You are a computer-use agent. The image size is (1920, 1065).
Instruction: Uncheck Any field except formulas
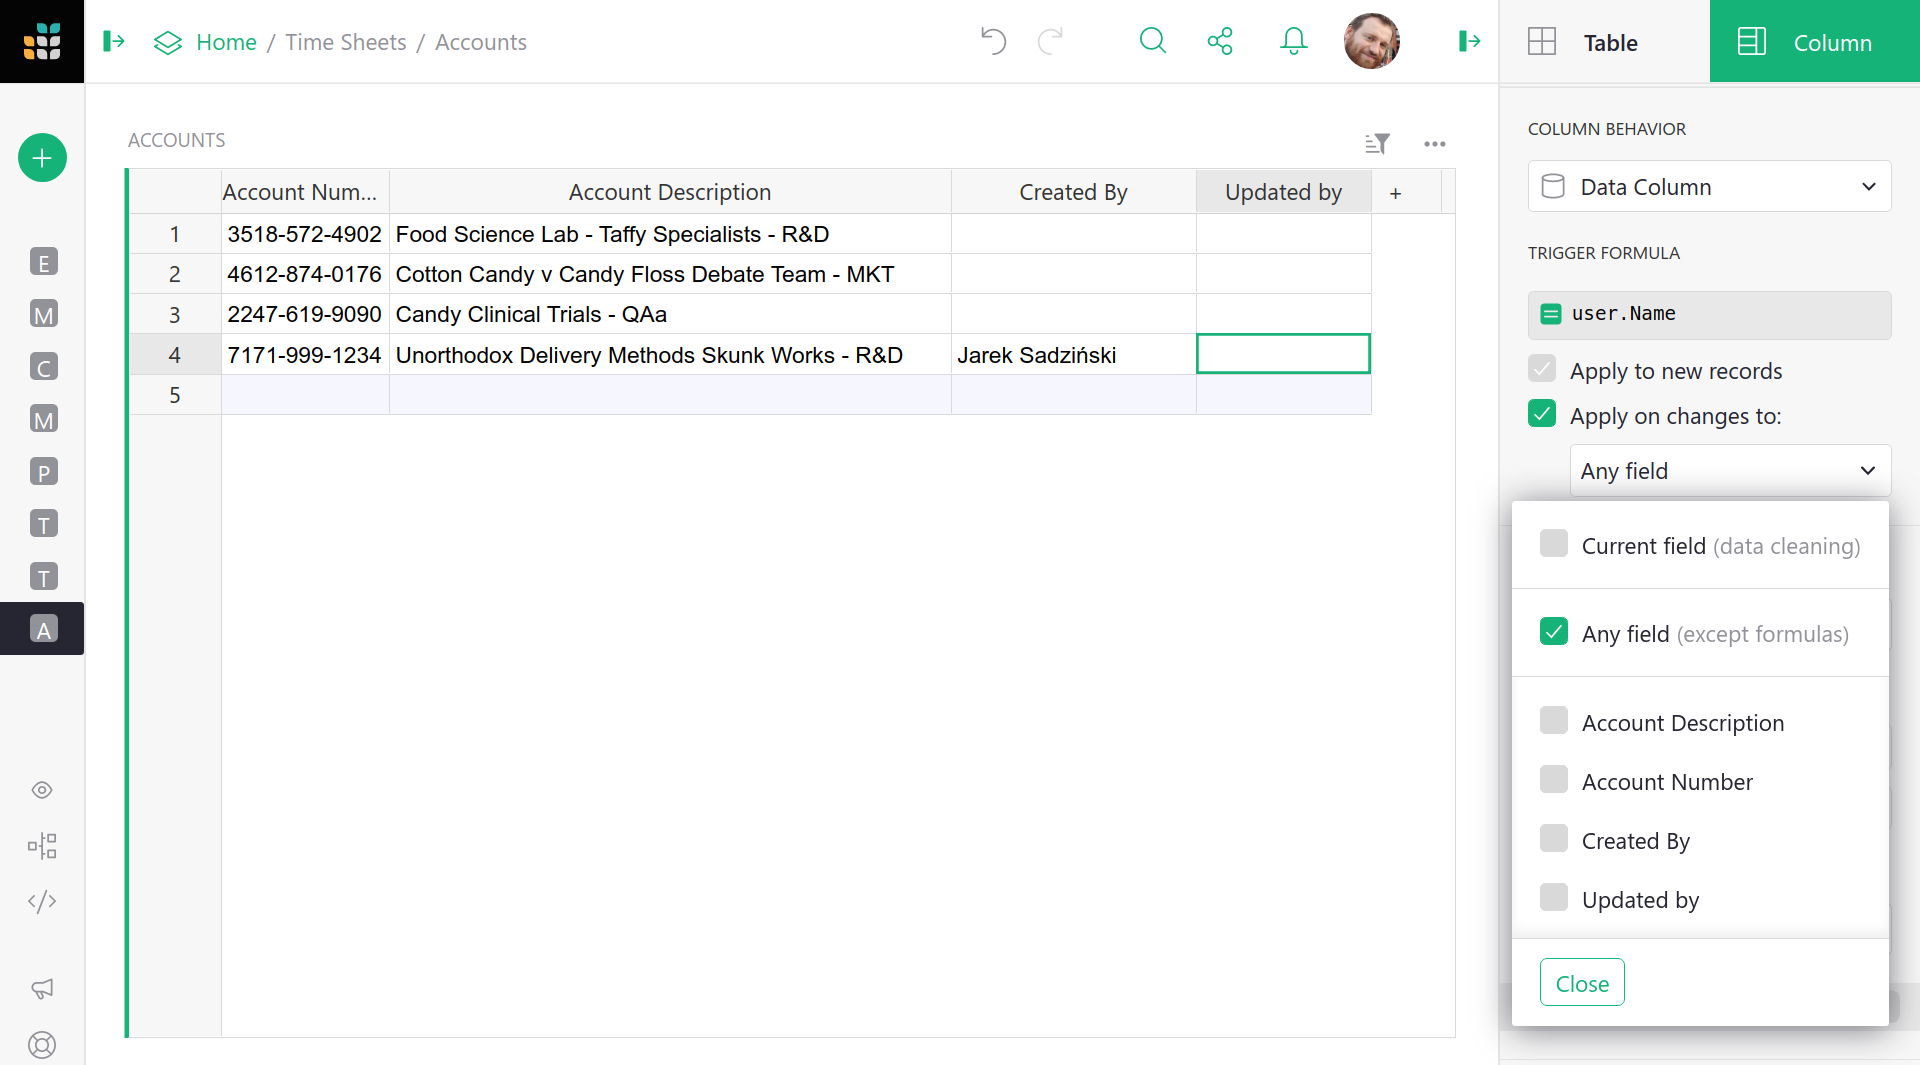point(1554,632)
